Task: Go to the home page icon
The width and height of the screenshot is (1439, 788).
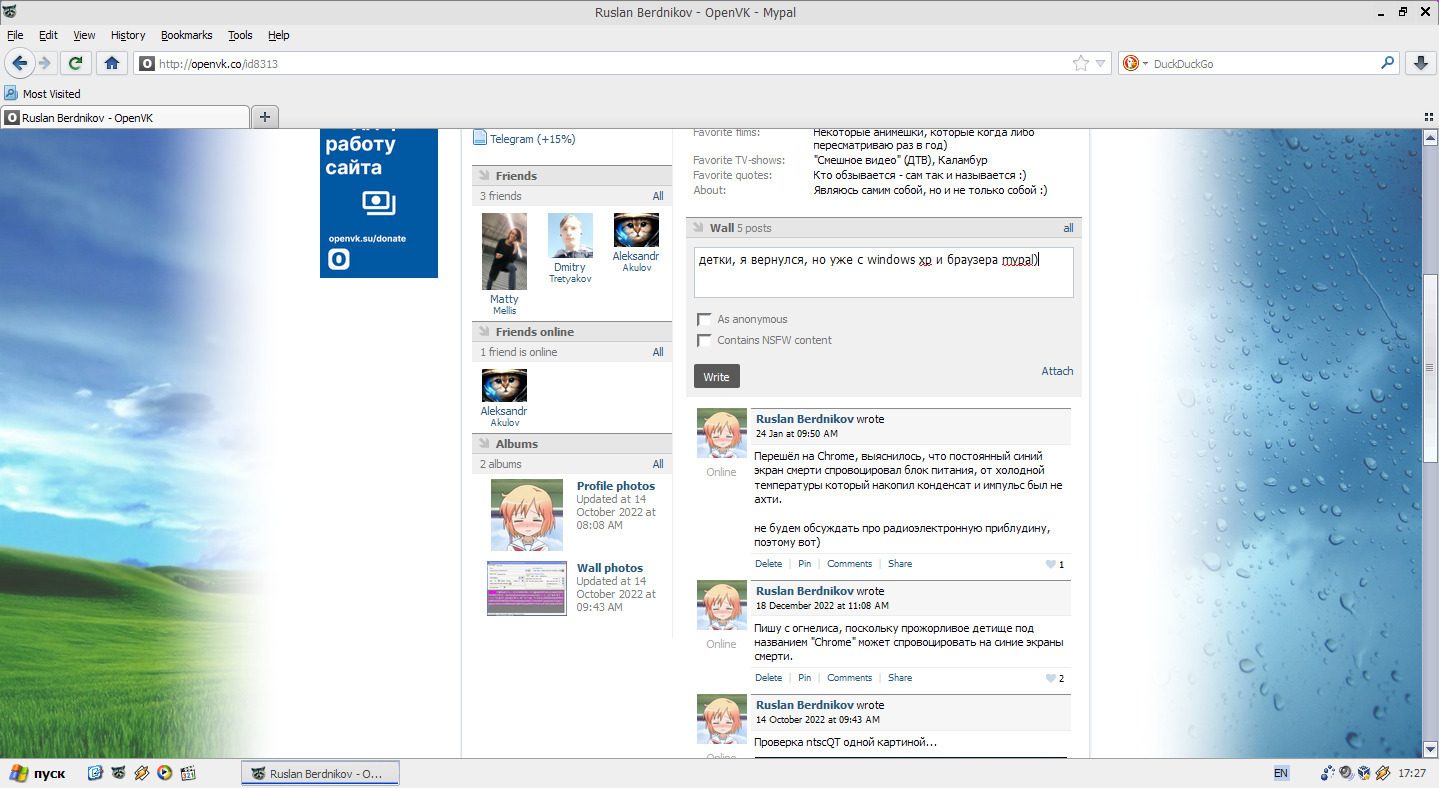Action: pyautogui.click(x=112, y=63)
